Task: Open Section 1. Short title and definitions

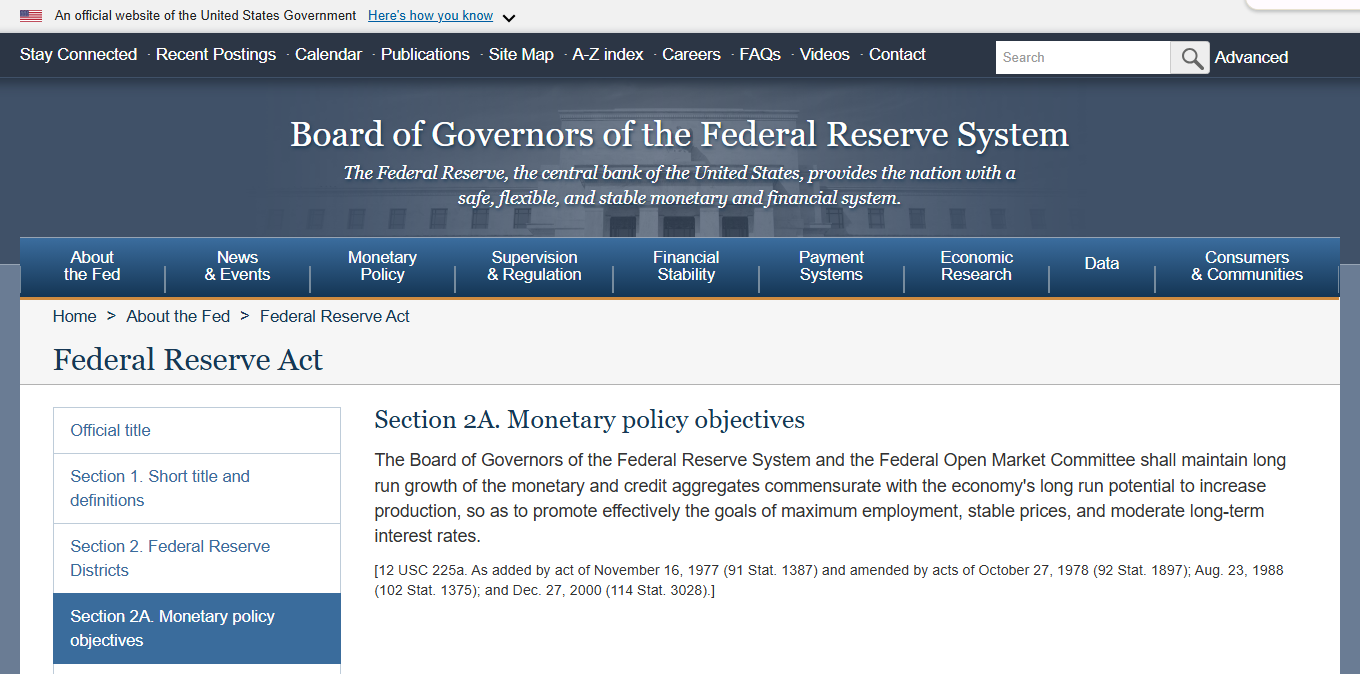Action: pos(197,488)
